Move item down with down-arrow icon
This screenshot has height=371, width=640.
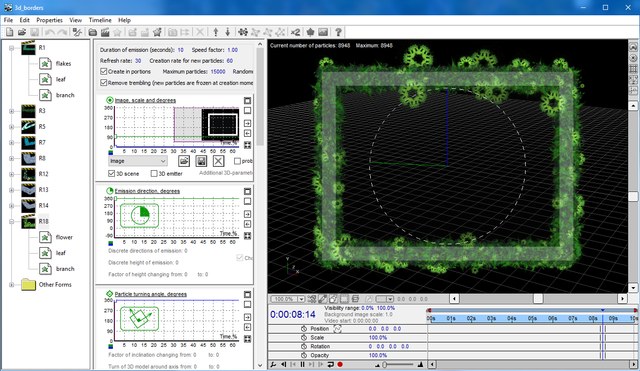point(227,32)
